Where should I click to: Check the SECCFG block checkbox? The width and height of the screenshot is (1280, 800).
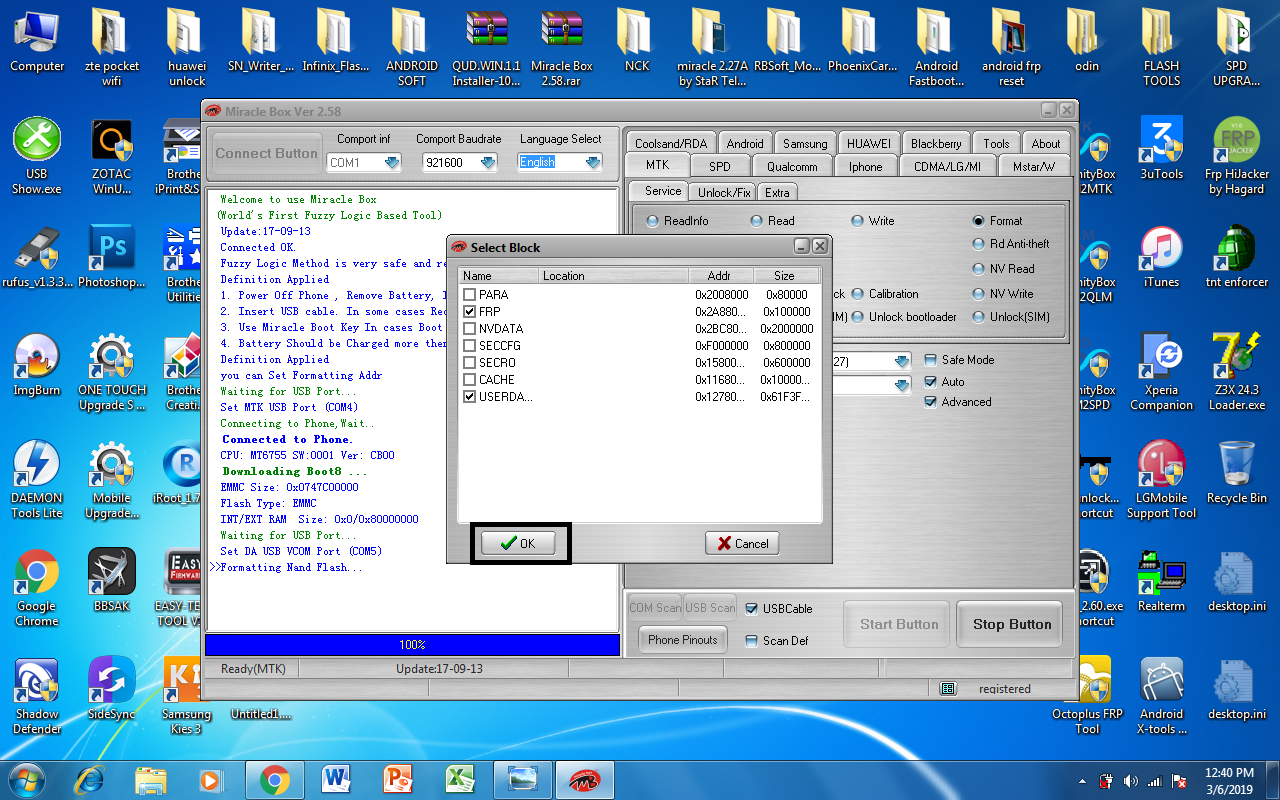click(x=470, y=346)
